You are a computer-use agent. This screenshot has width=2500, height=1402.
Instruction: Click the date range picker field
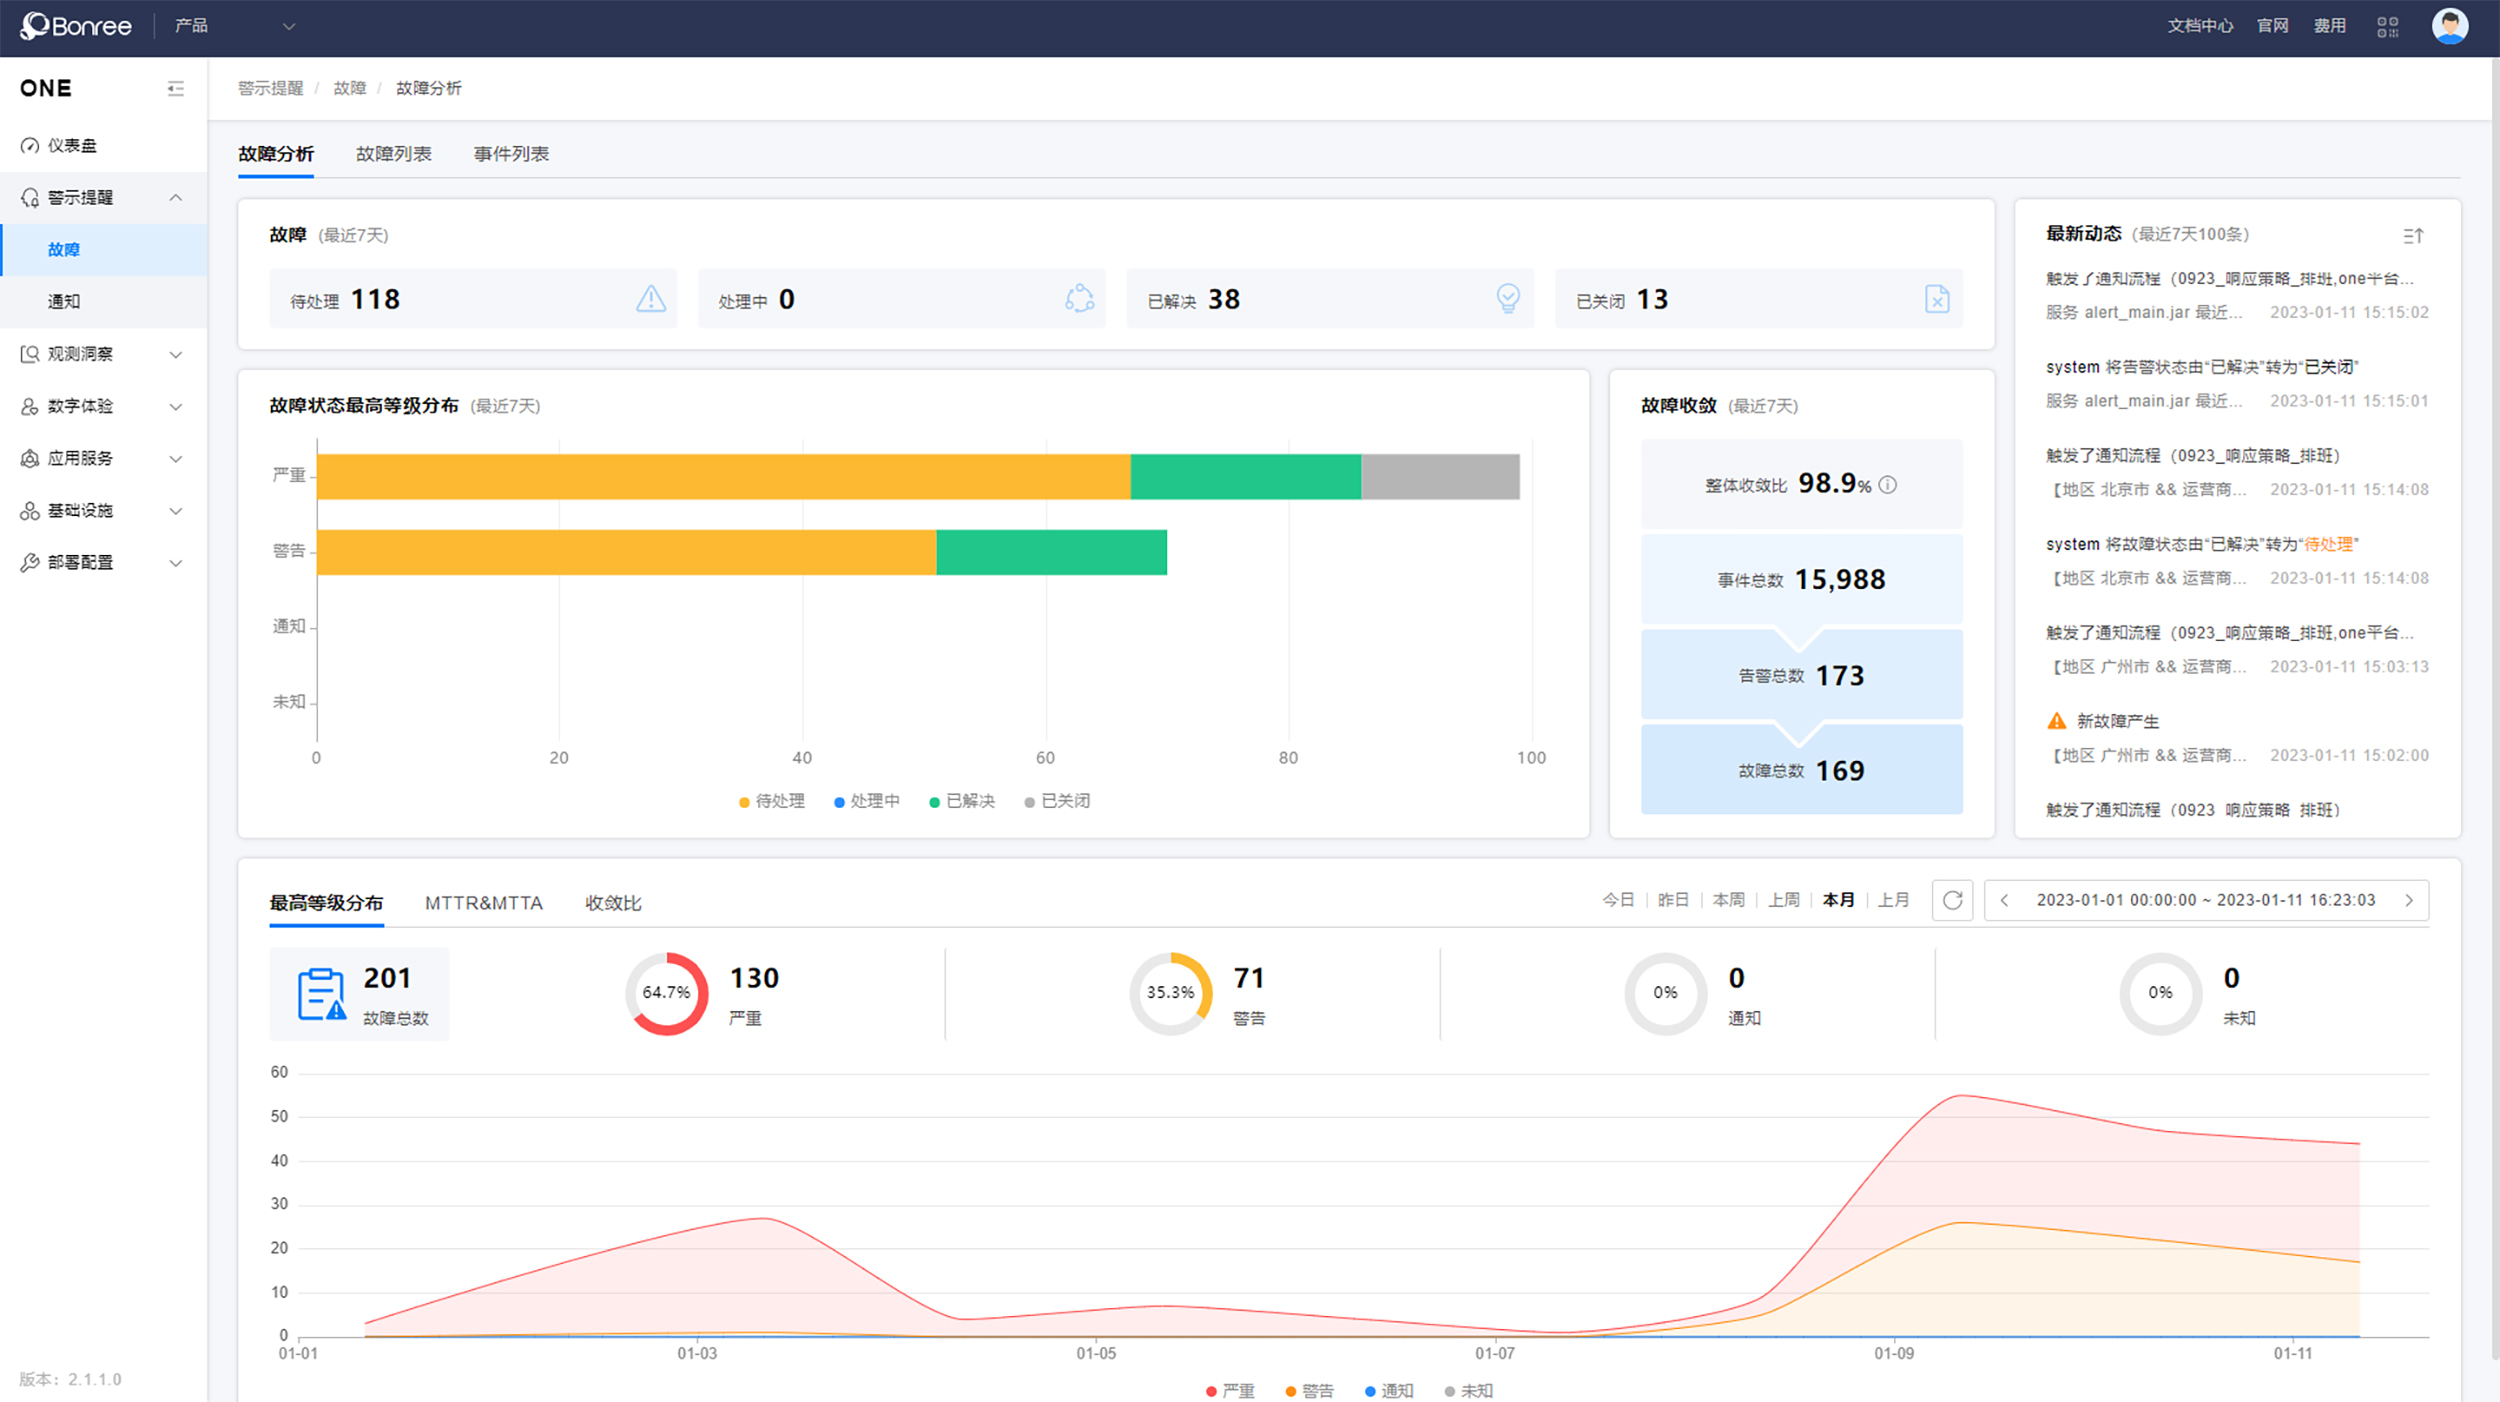pos(2205,900)
